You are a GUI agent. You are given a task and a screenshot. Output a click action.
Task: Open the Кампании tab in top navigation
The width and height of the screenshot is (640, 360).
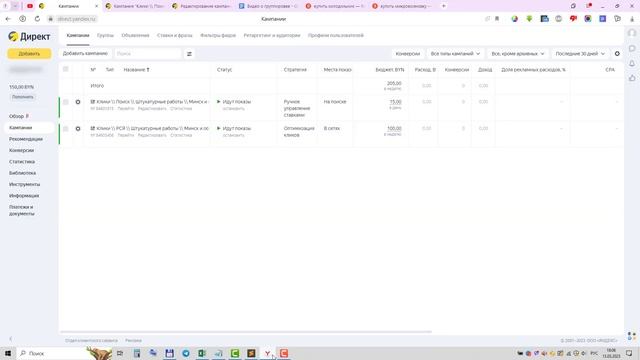tap(78, 36)
